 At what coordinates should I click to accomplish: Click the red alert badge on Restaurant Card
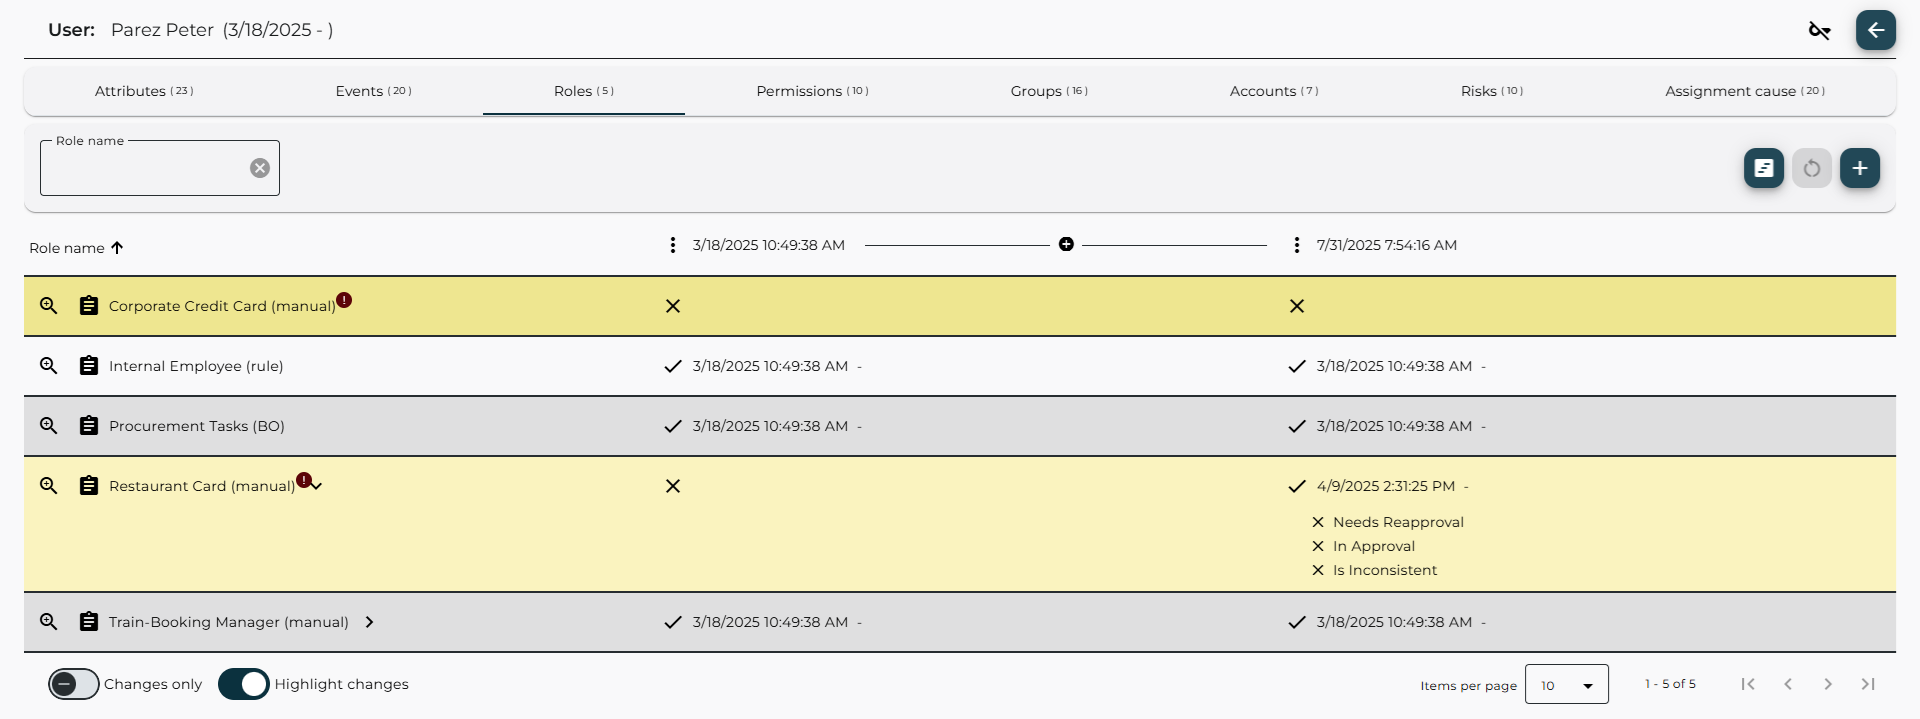click(304, 480)
